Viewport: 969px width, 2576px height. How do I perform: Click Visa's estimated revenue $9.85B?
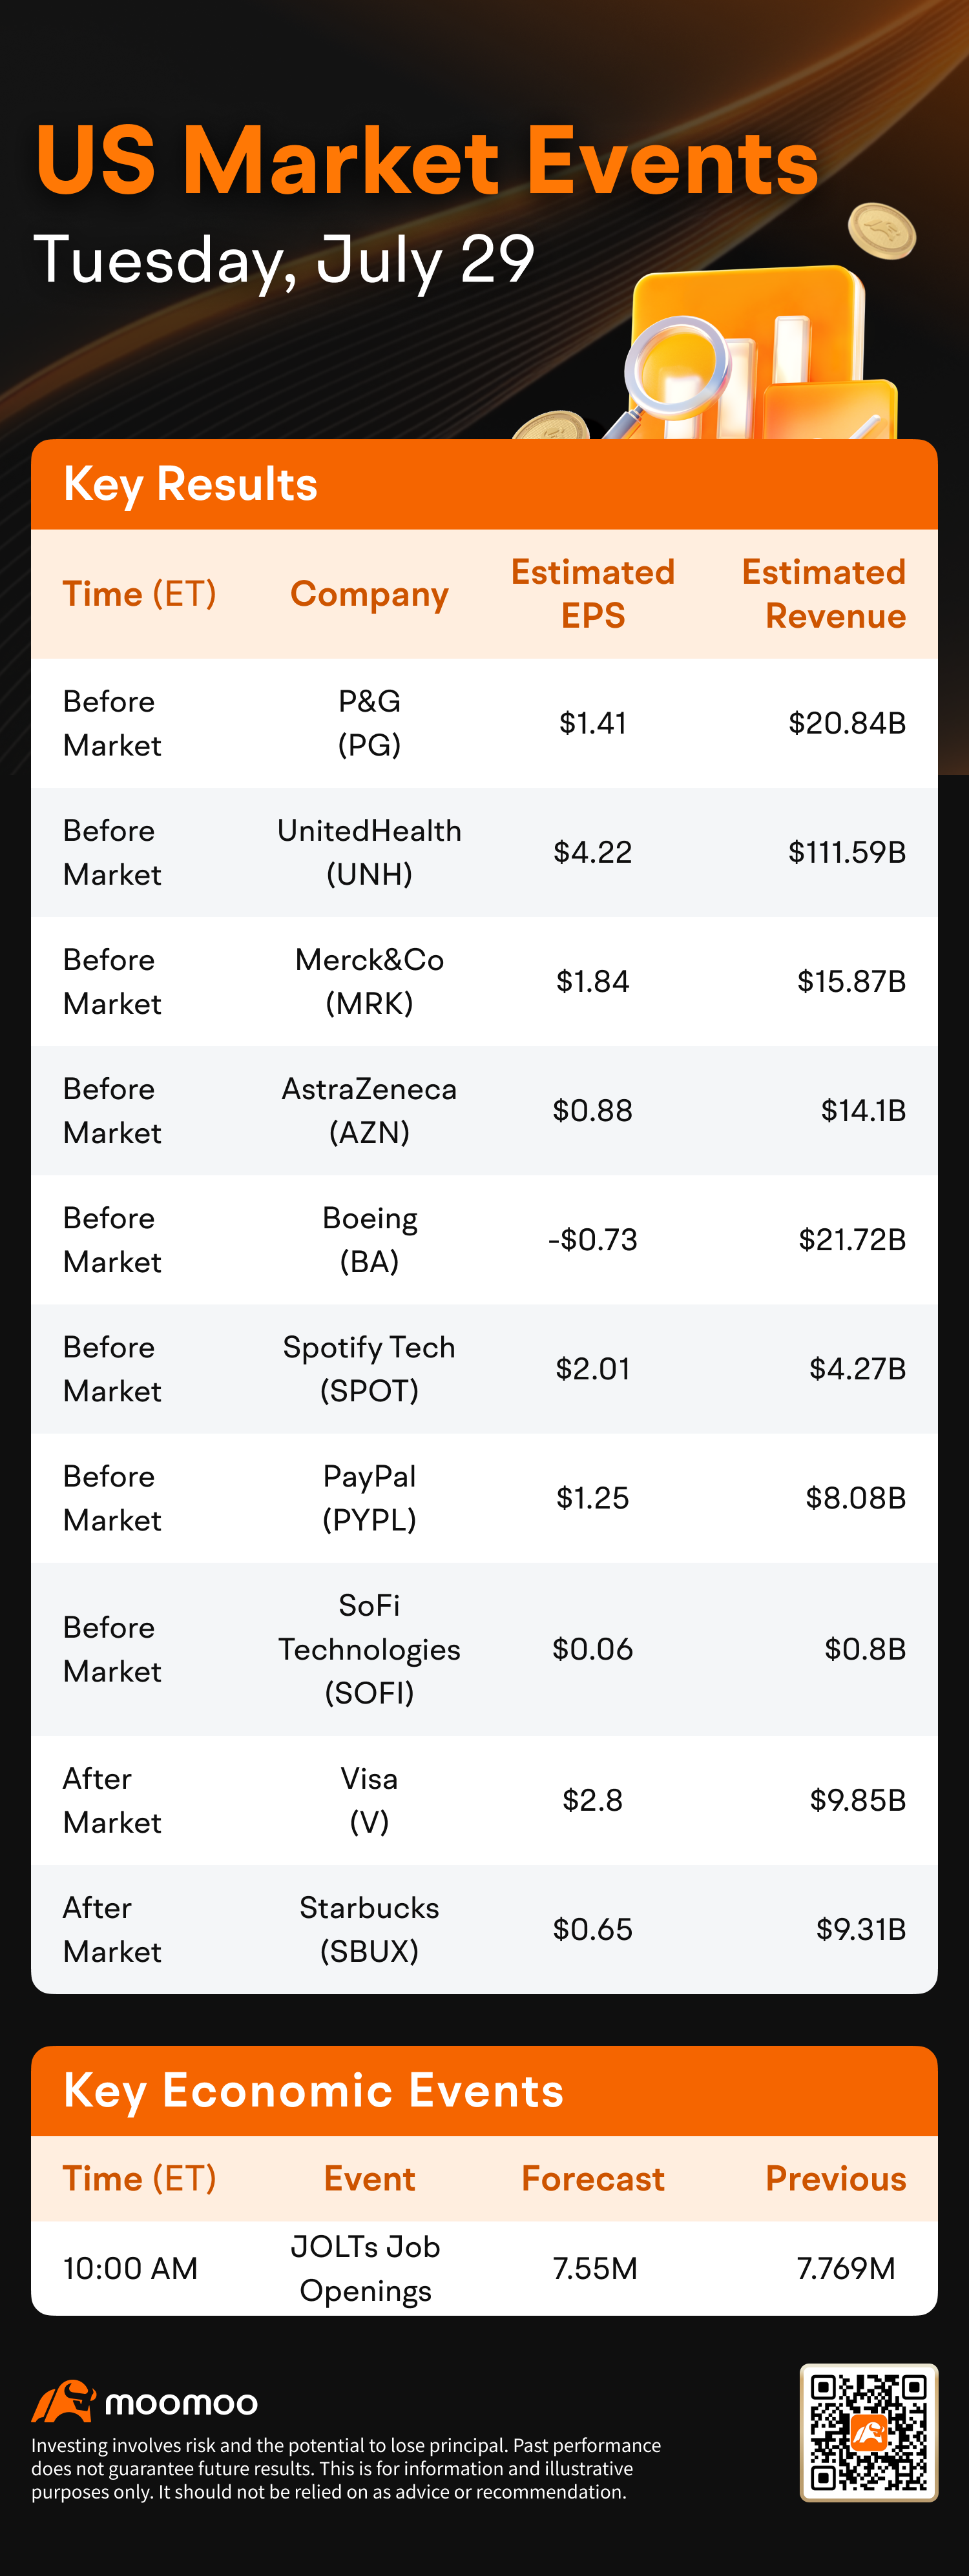[x=857, y=1800]
